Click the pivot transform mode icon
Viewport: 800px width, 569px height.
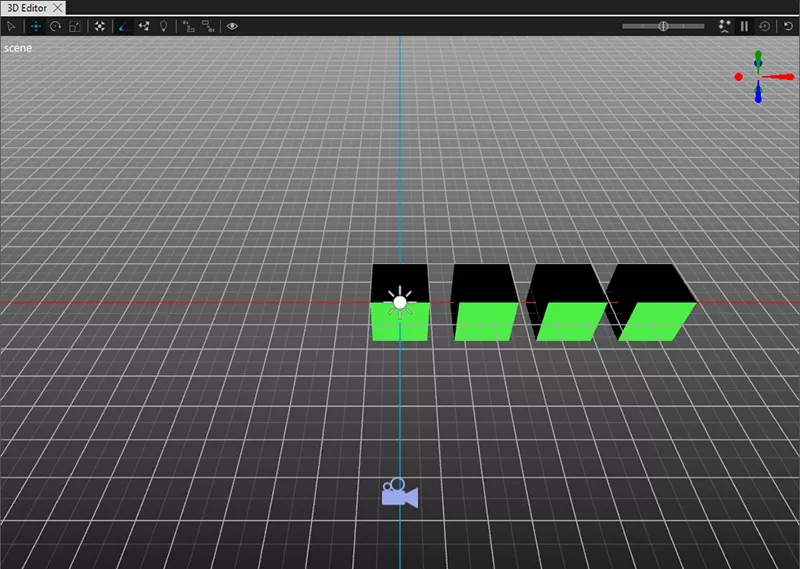pos(145,26)
